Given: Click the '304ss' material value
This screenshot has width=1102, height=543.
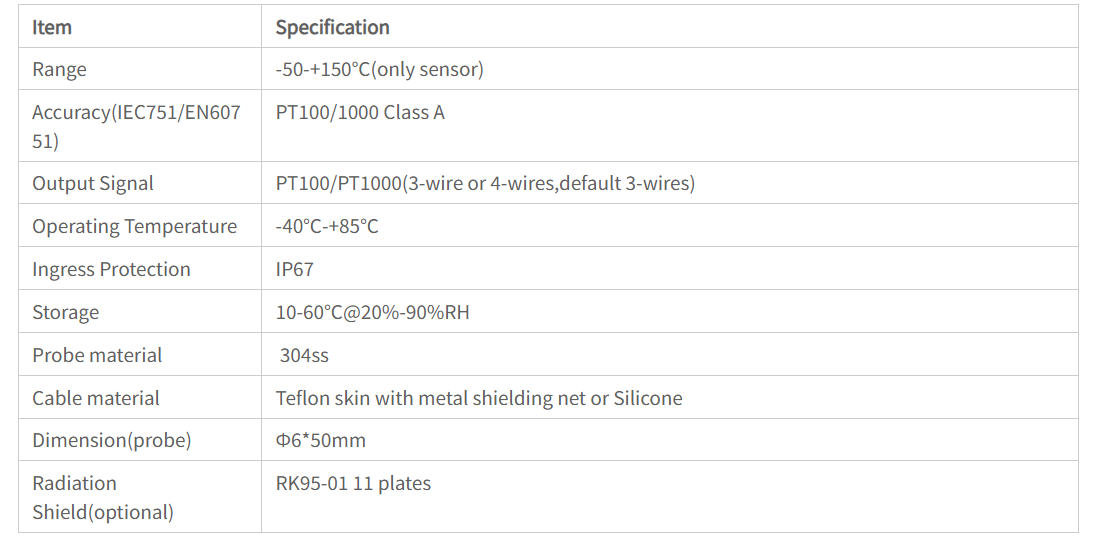Looking at the screenshot, I should tap(304, 355).
